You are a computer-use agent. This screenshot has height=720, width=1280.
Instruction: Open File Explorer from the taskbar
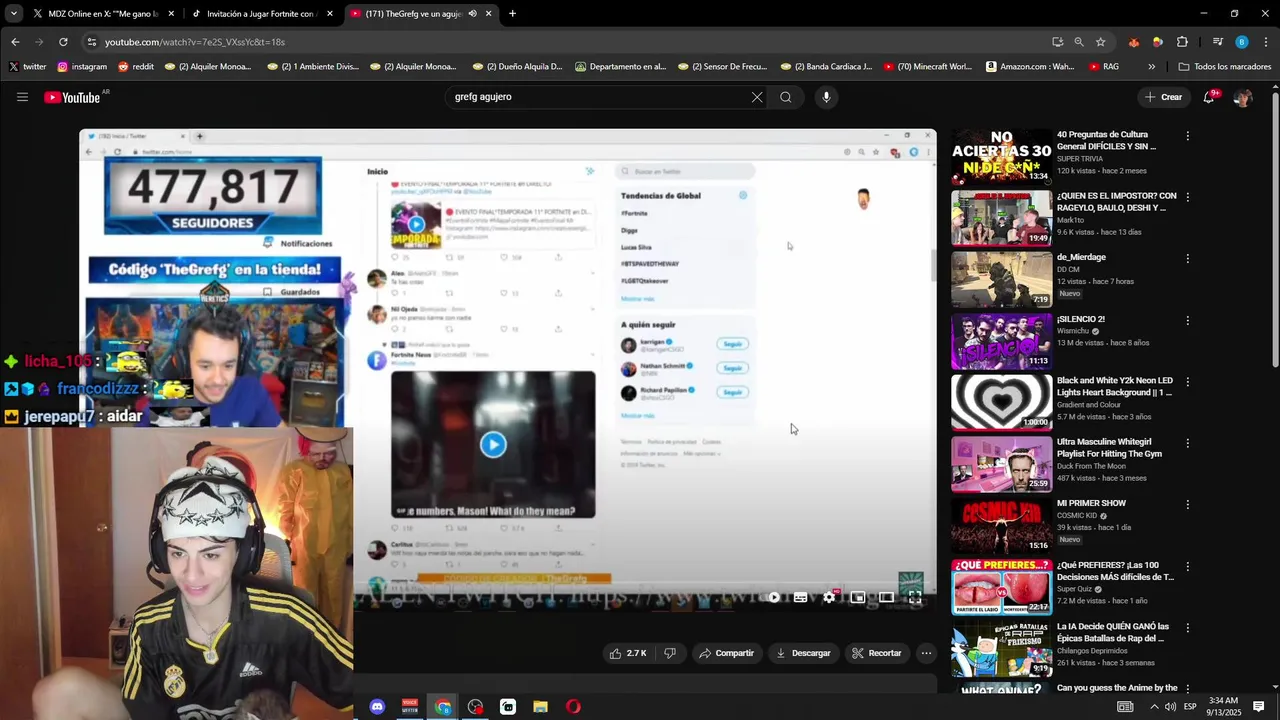coord(540,707)
